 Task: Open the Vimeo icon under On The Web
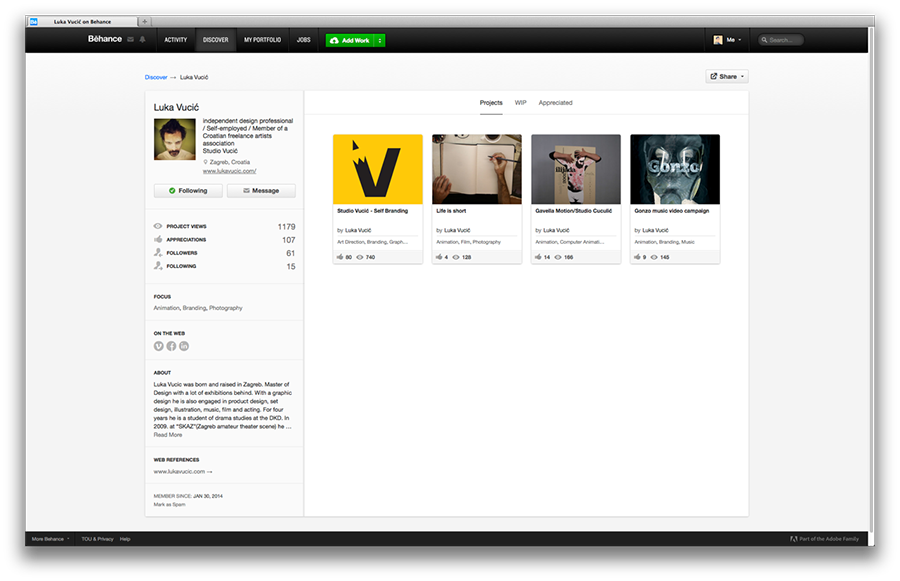tap(158, 346)
